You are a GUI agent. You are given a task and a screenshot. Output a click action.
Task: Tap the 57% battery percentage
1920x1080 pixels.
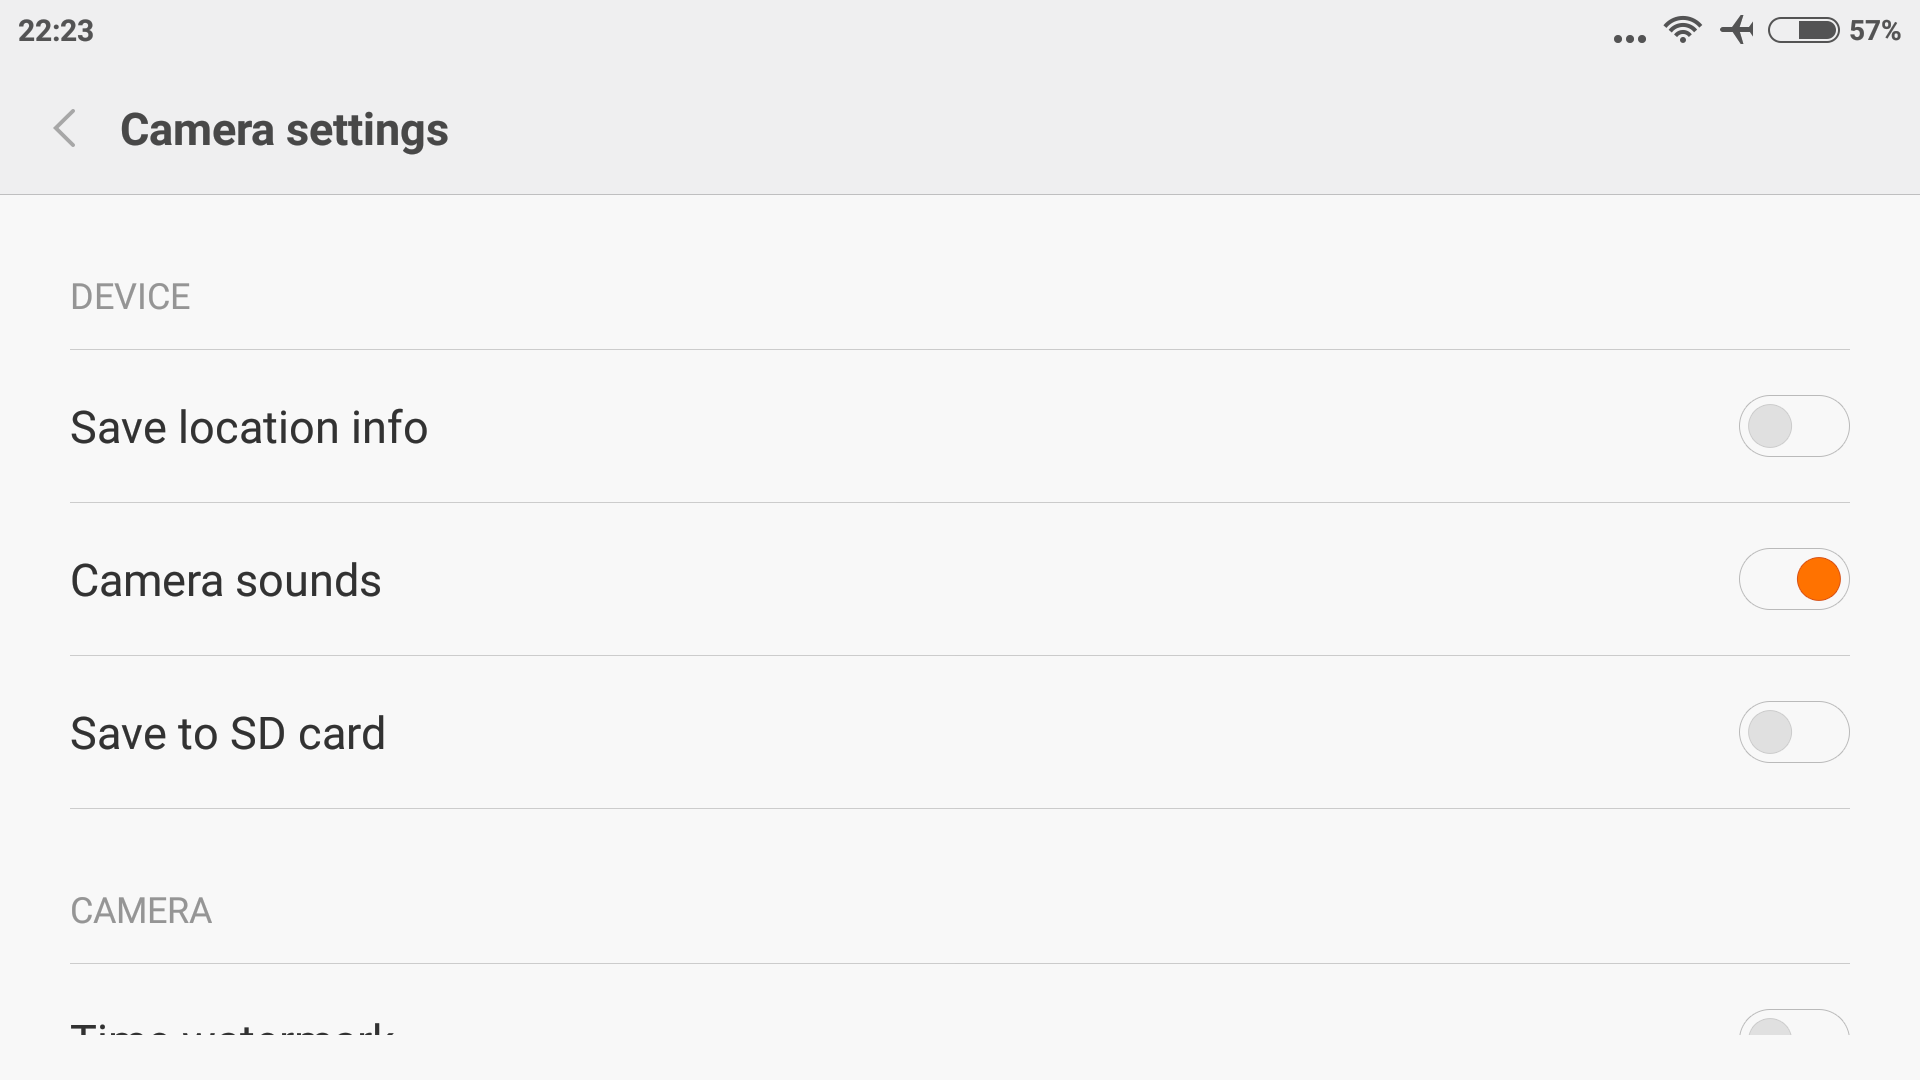click(x=1875, y=31)
